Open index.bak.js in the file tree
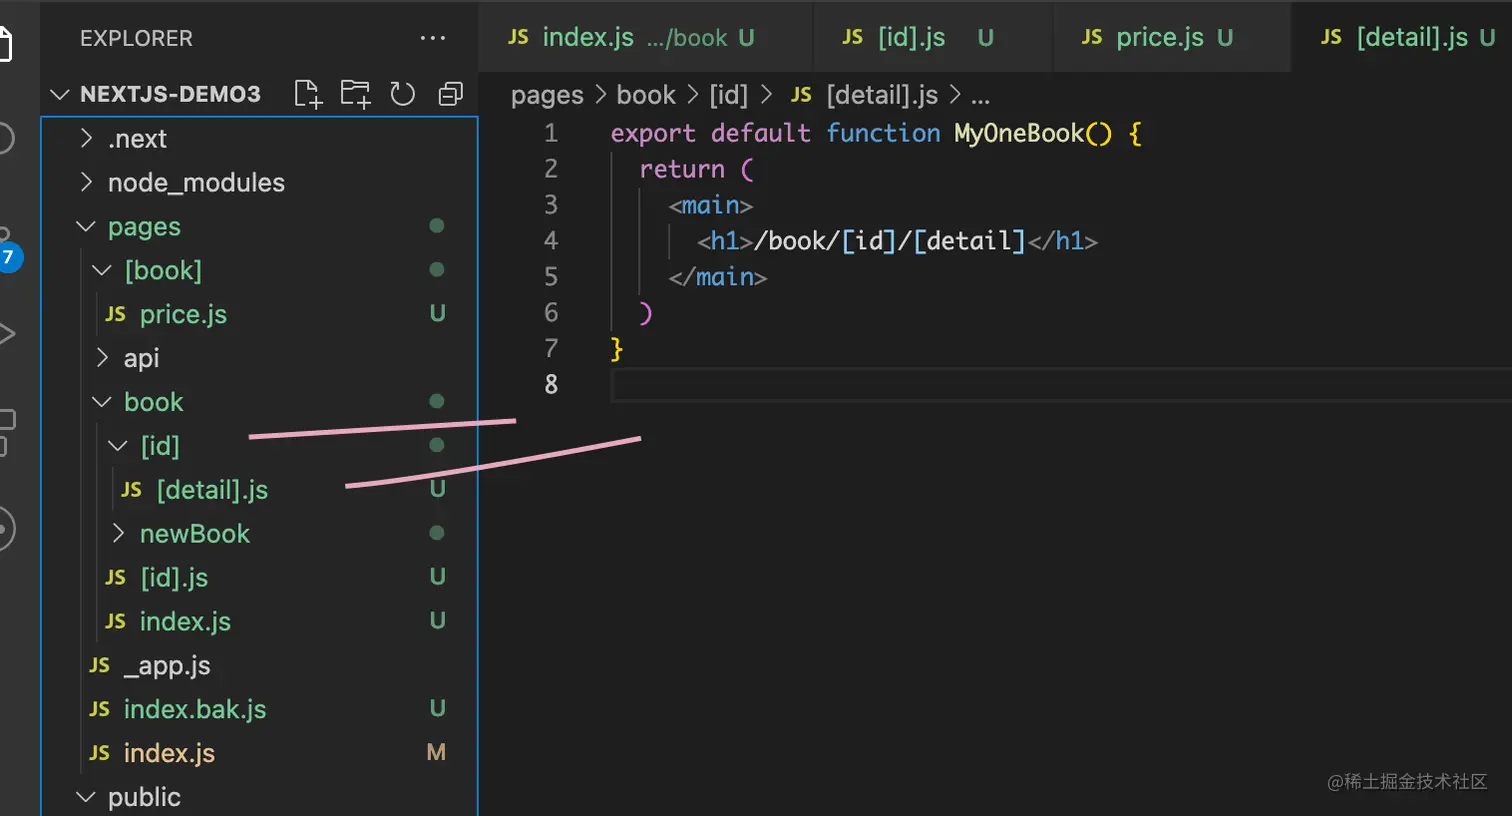The width and height of the screenshot is (1512, 816). [194, 709]
